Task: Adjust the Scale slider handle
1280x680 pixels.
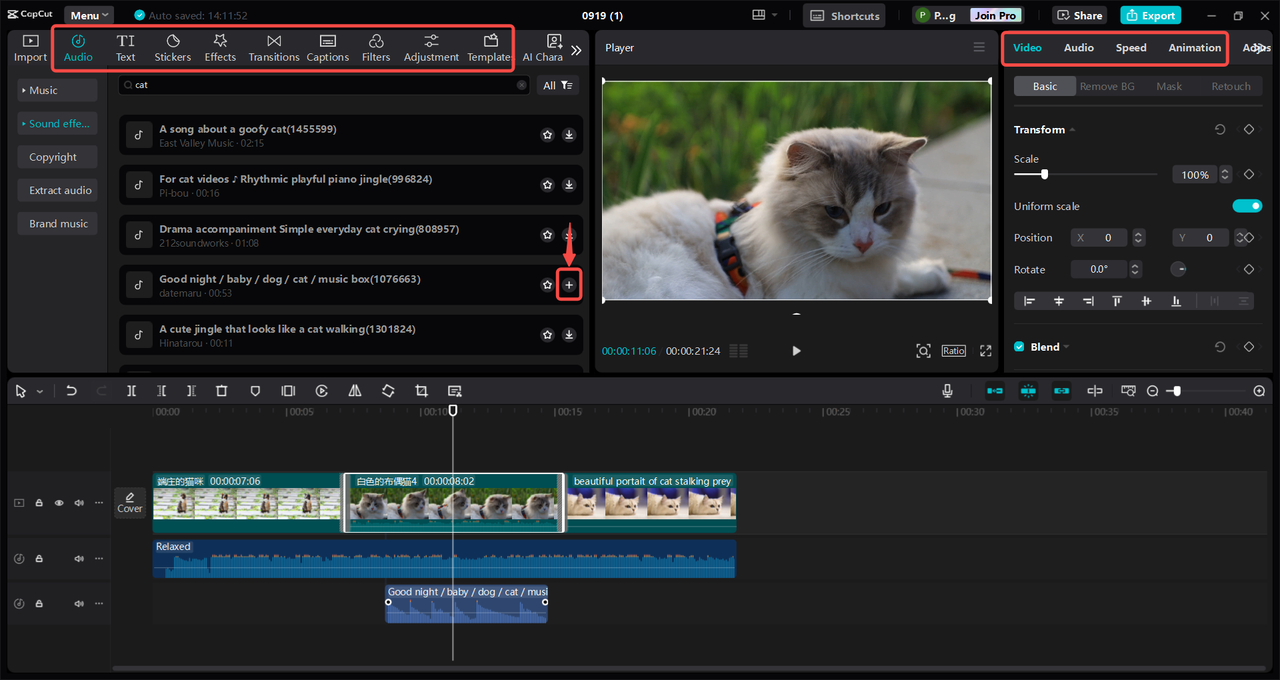Action: tap(1044, 174)
